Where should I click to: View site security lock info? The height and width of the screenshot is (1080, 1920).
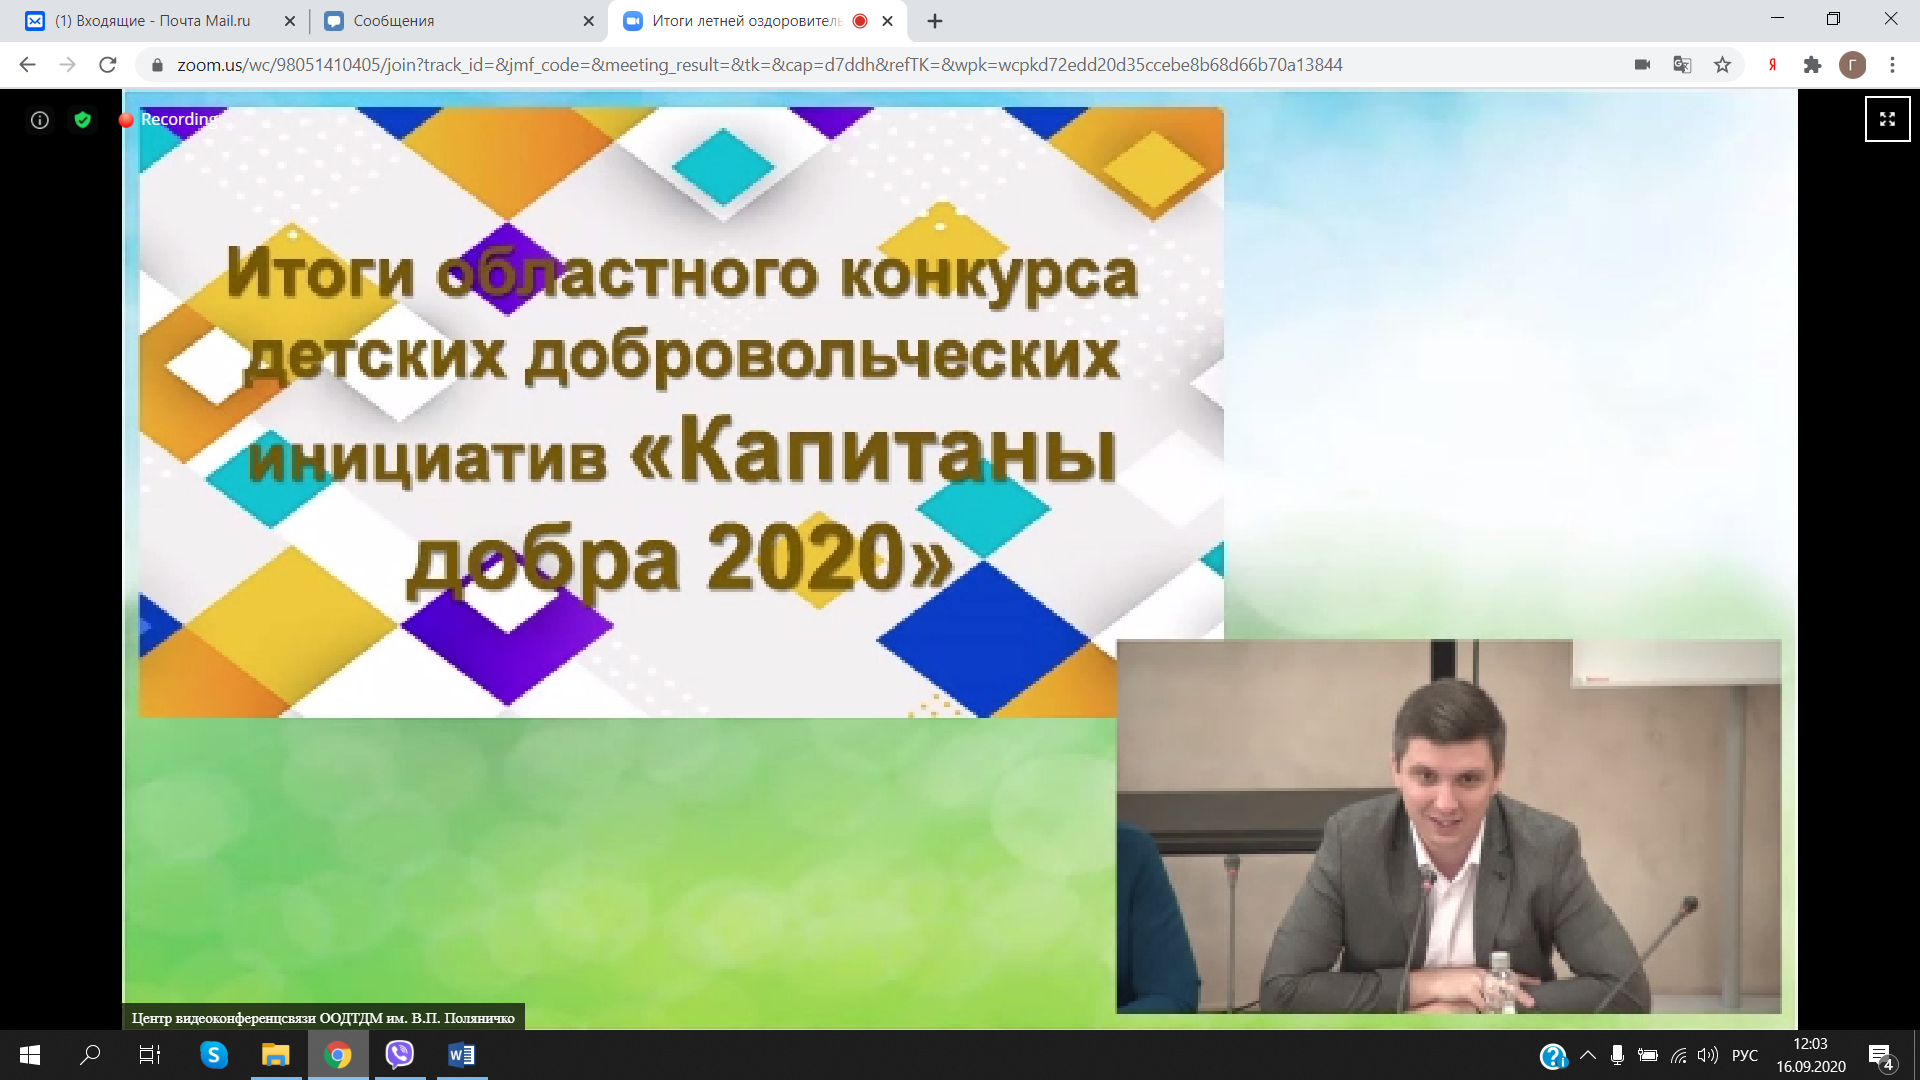156,65
